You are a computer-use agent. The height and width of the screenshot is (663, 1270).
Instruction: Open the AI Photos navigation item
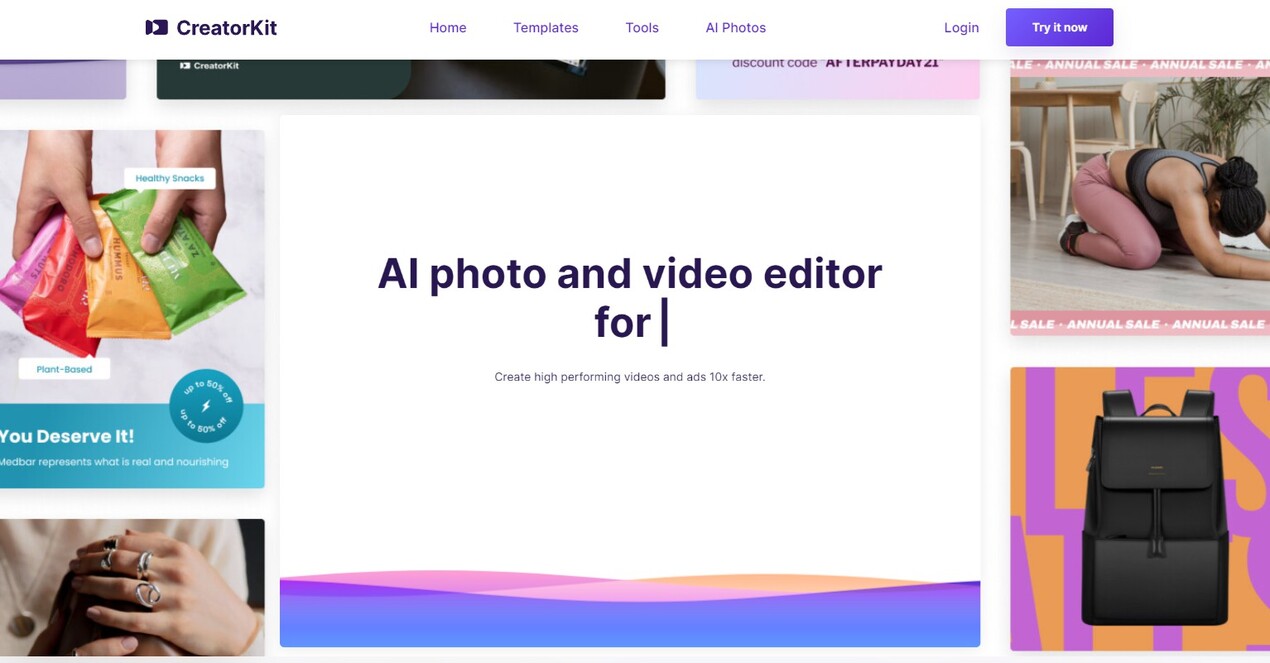tap(735, 27)
